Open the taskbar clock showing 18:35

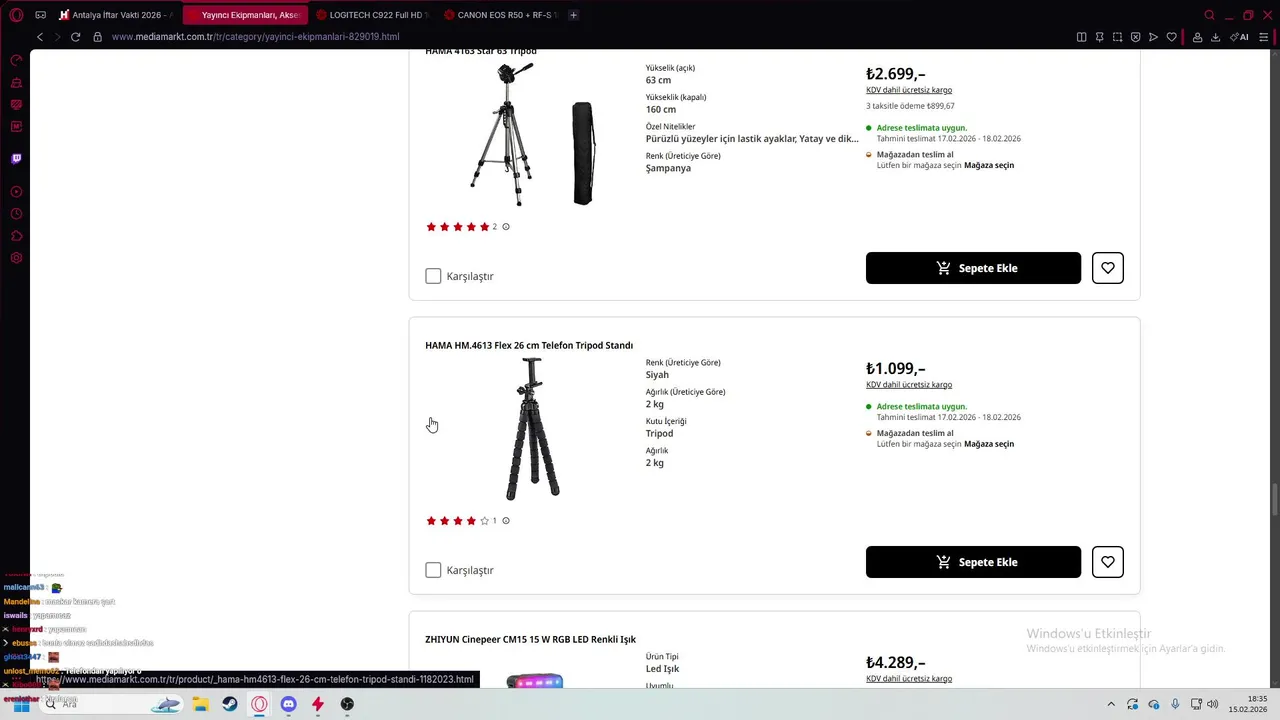coord(1248,704)
